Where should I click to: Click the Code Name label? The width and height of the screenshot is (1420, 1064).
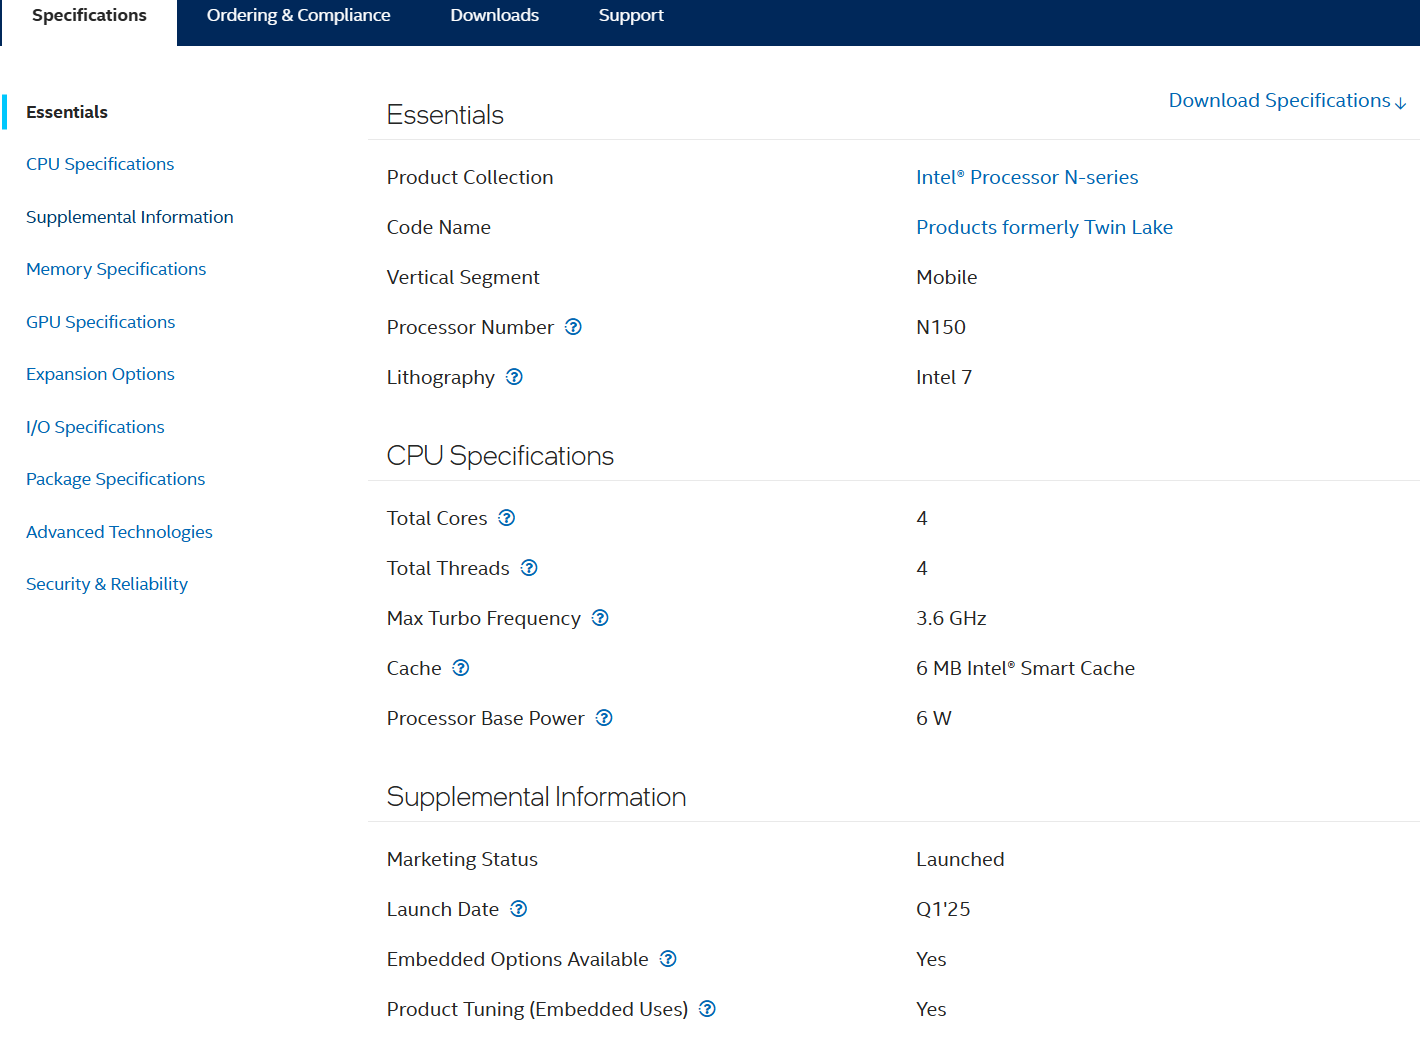(x=439, y=227)
